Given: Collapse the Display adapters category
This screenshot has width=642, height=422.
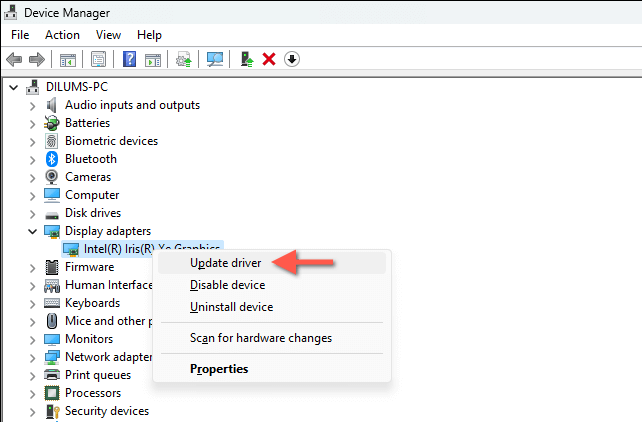Looking at the screenshot, I should pos(32,231).
